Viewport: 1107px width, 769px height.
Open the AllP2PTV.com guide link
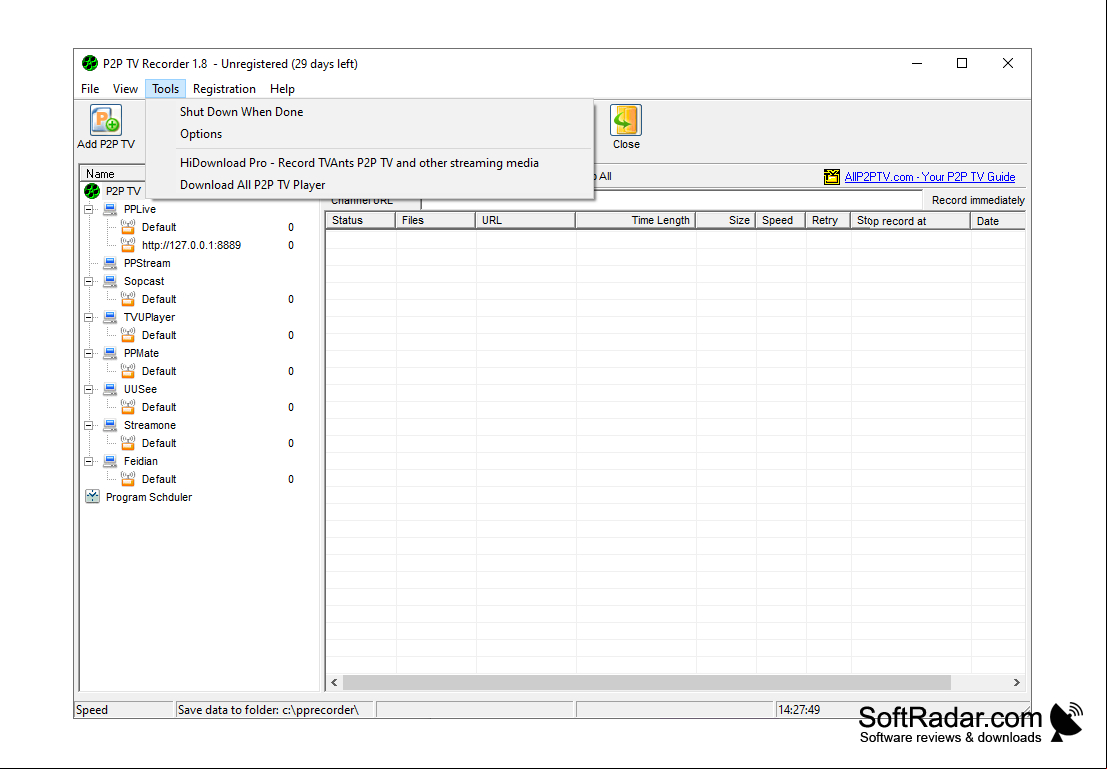930,177
